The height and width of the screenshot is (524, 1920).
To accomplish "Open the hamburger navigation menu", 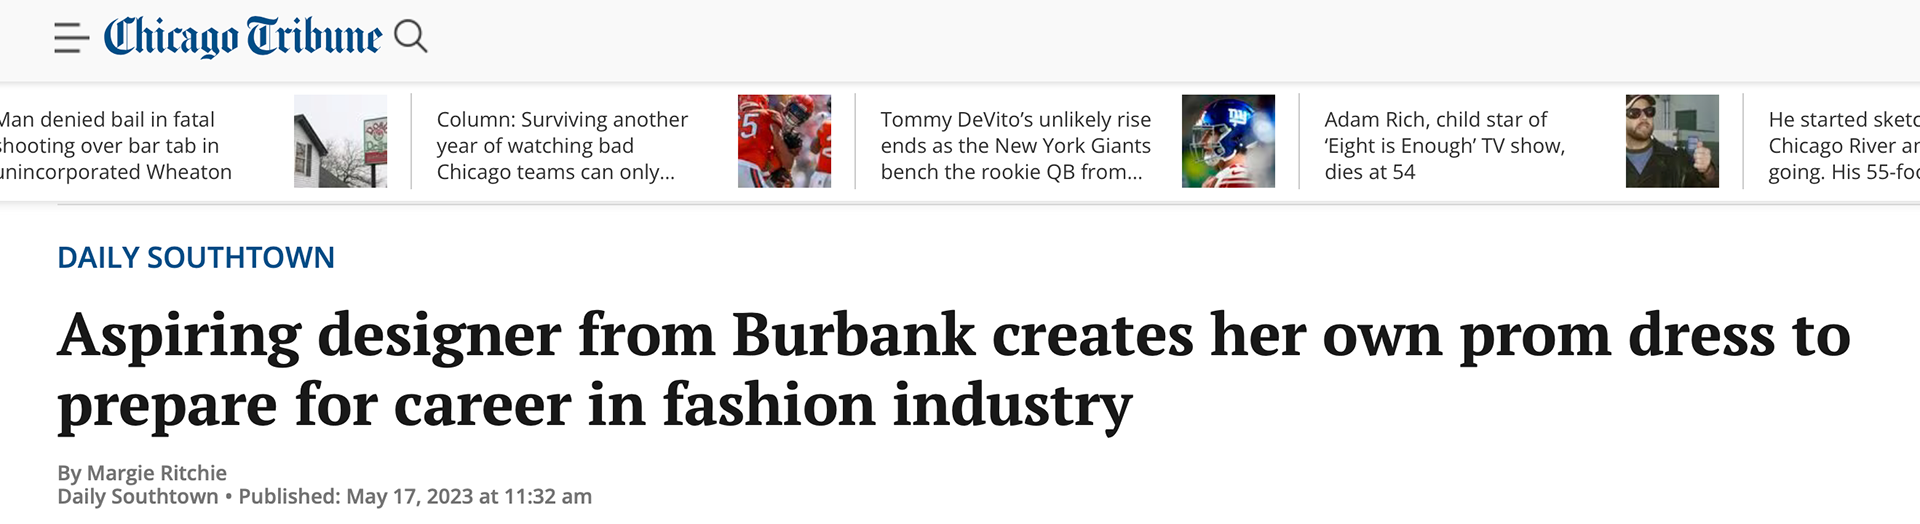I will [x=71, y=38].
